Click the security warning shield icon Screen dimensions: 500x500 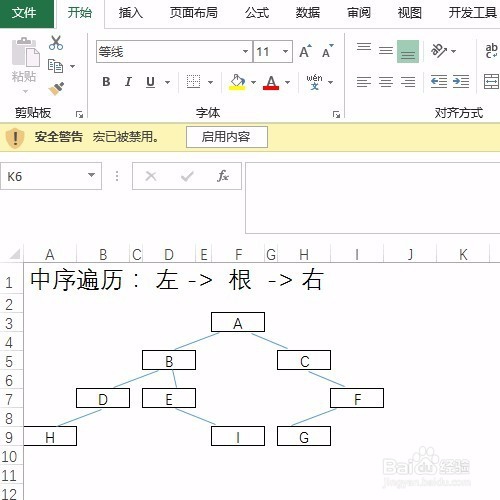click(15, 137)
